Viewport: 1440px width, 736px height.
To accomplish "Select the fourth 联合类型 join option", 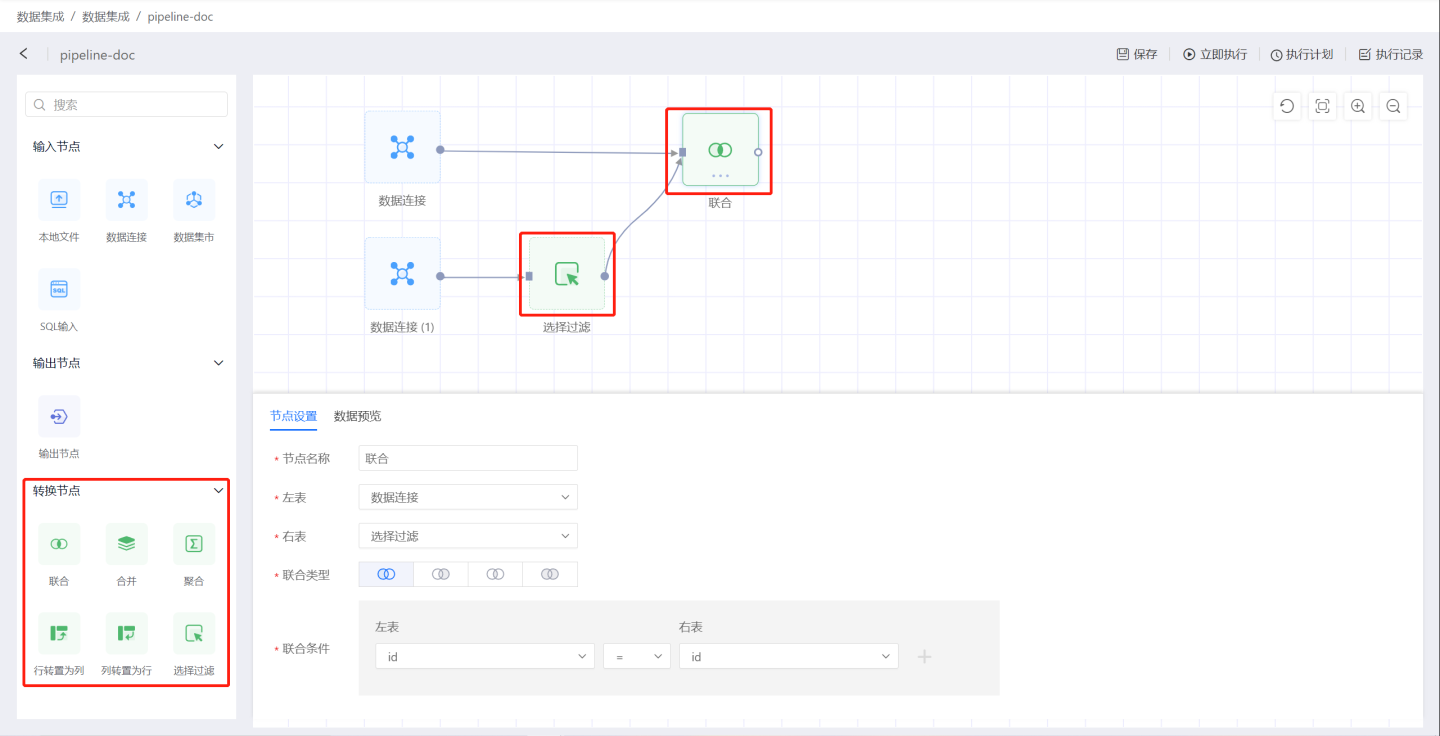I will pyautogui.click(x=550, y=574).
